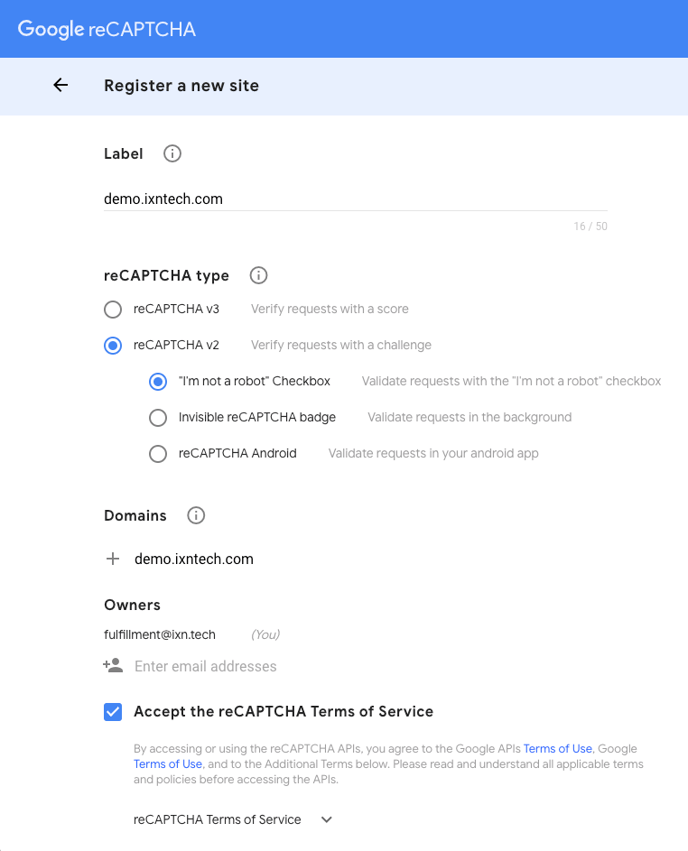Add a domain with the plus icon

point(113,558)
